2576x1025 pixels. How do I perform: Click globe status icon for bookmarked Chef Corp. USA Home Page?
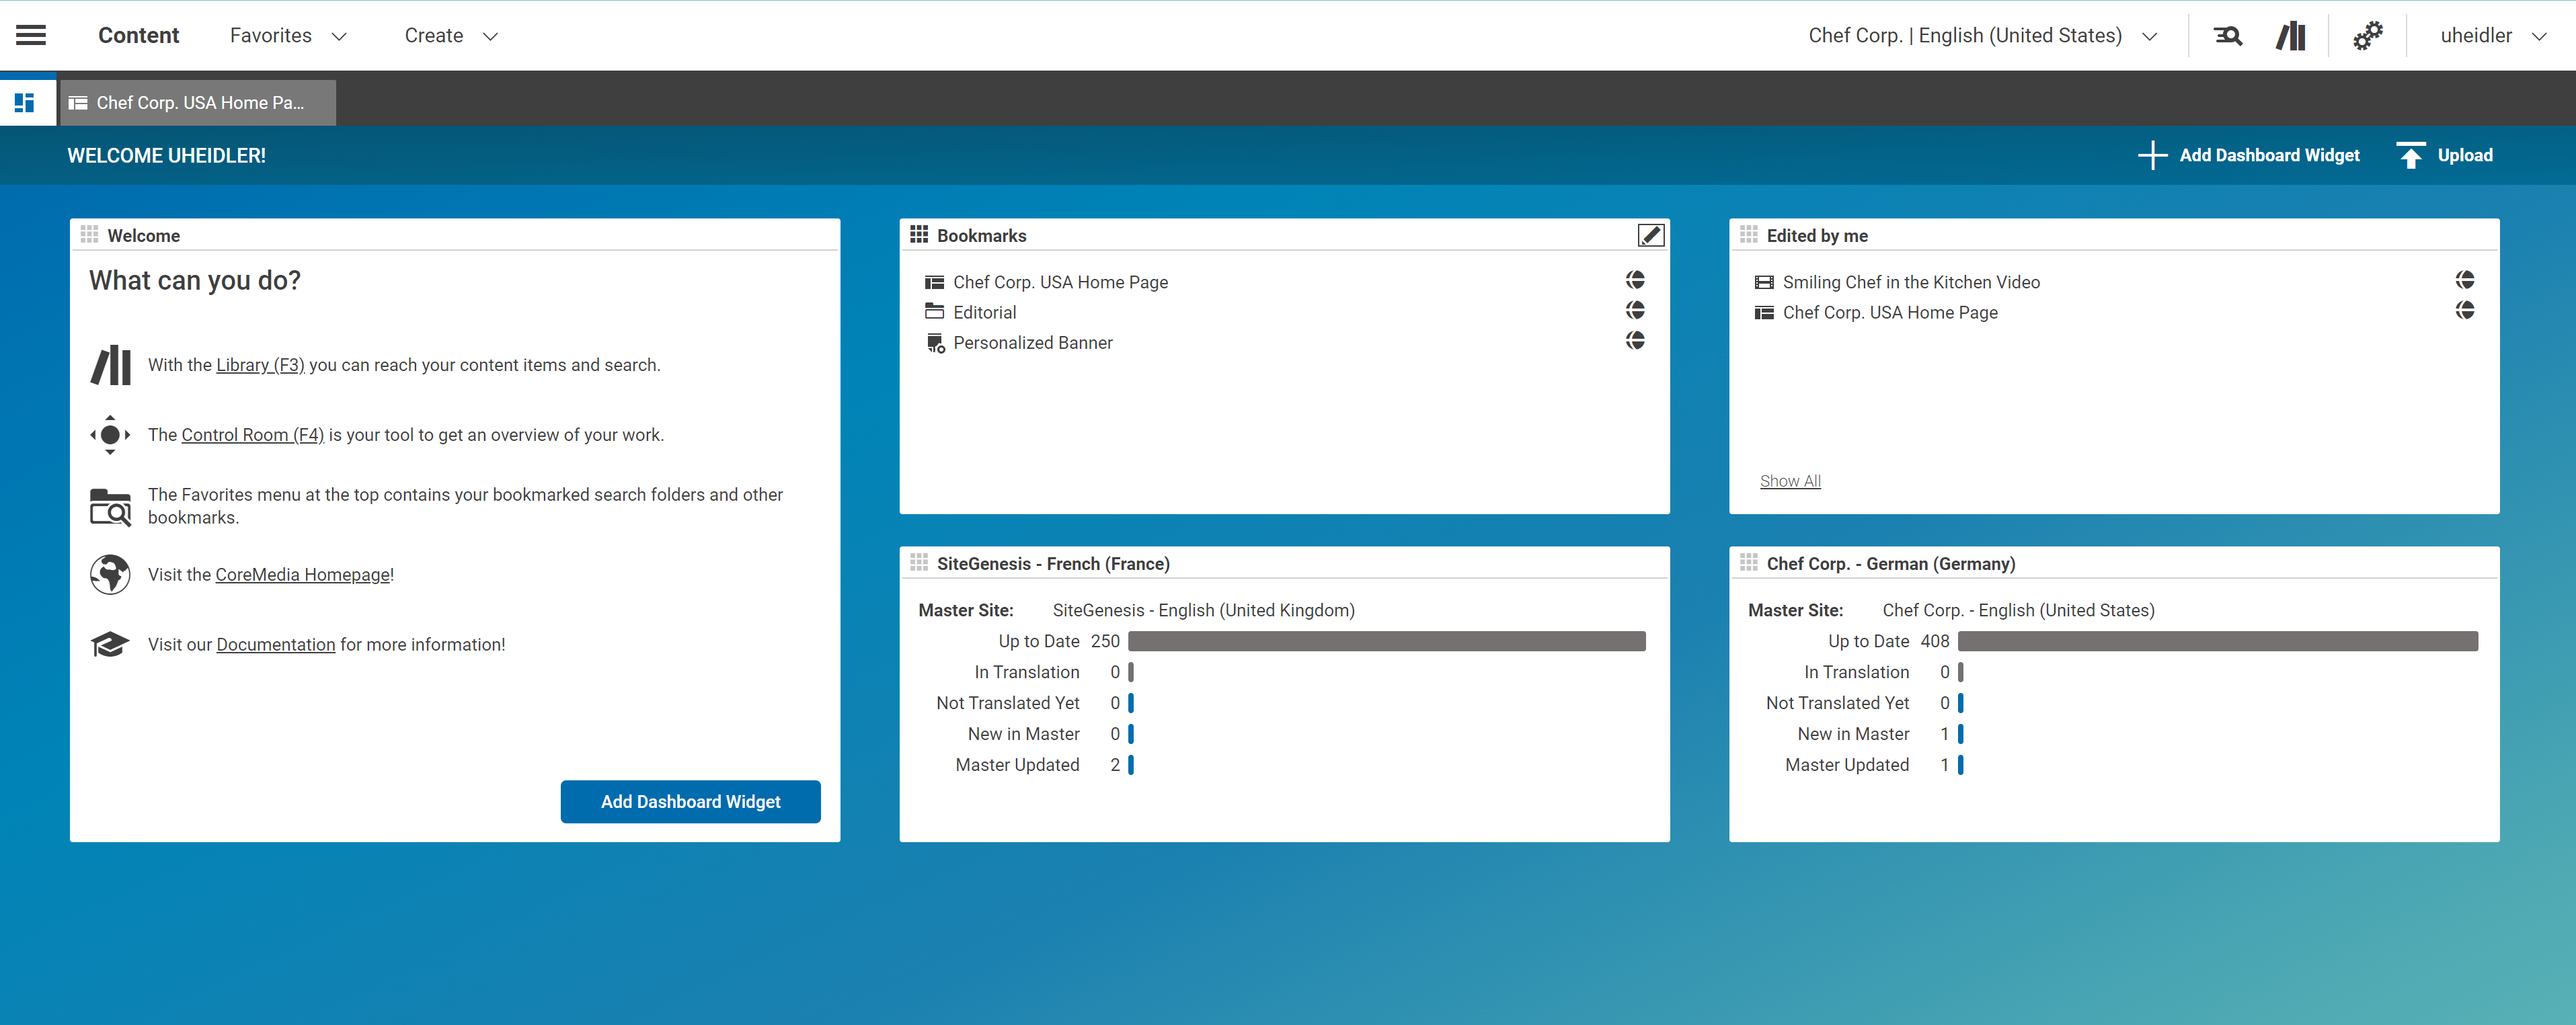pyautogui.click(x=1635, y=280)
